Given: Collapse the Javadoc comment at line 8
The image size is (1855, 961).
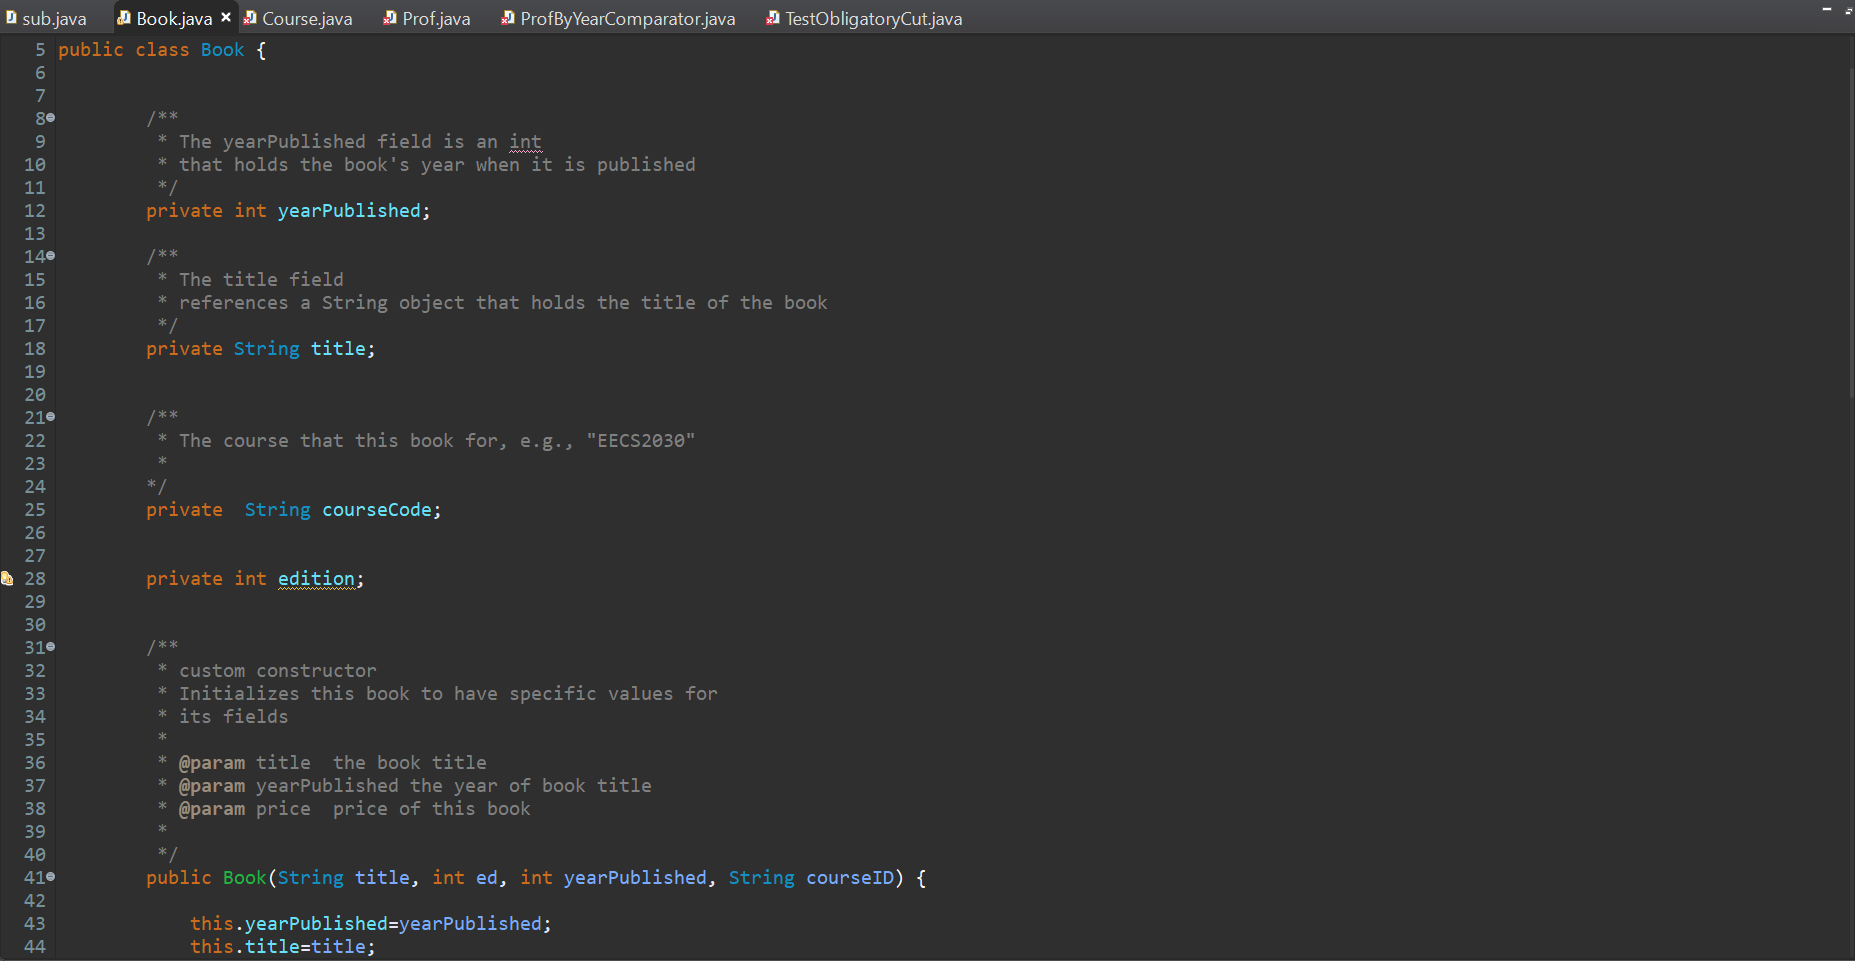Looking at the screenshot, I should click(x=51, y=118).
